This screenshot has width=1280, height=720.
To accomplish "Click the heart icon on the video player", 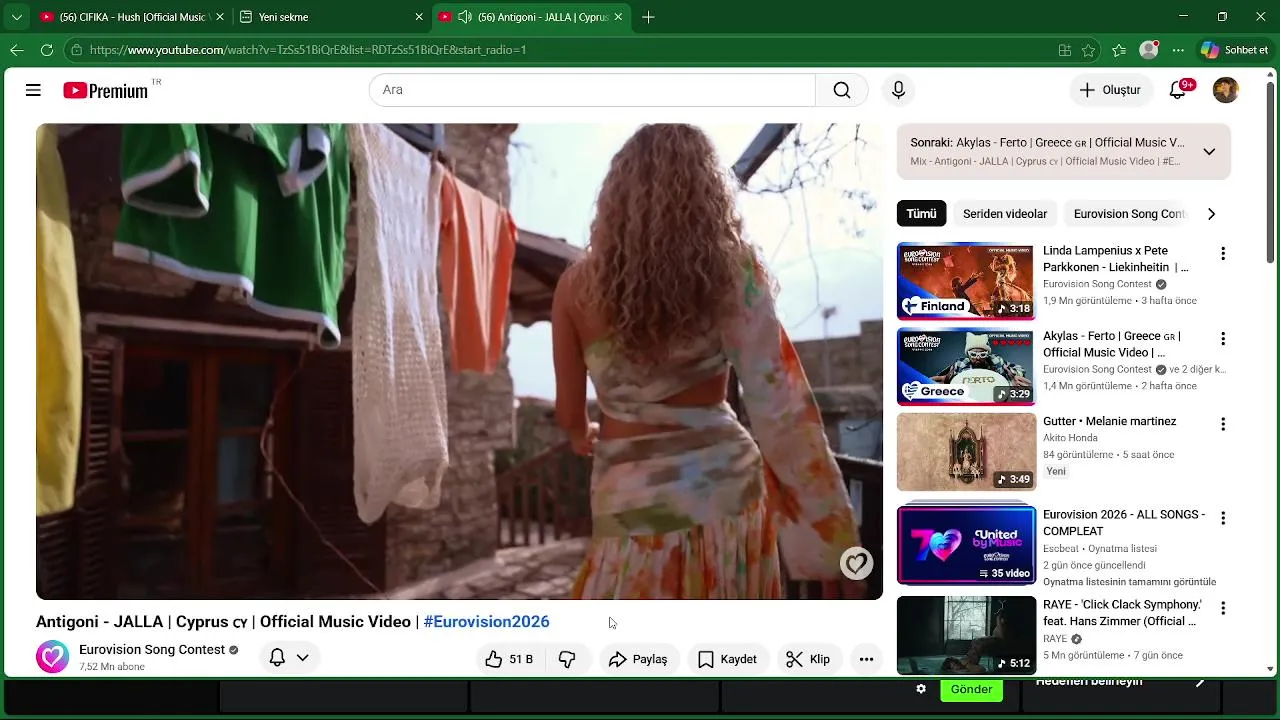I will click(856, 564).
